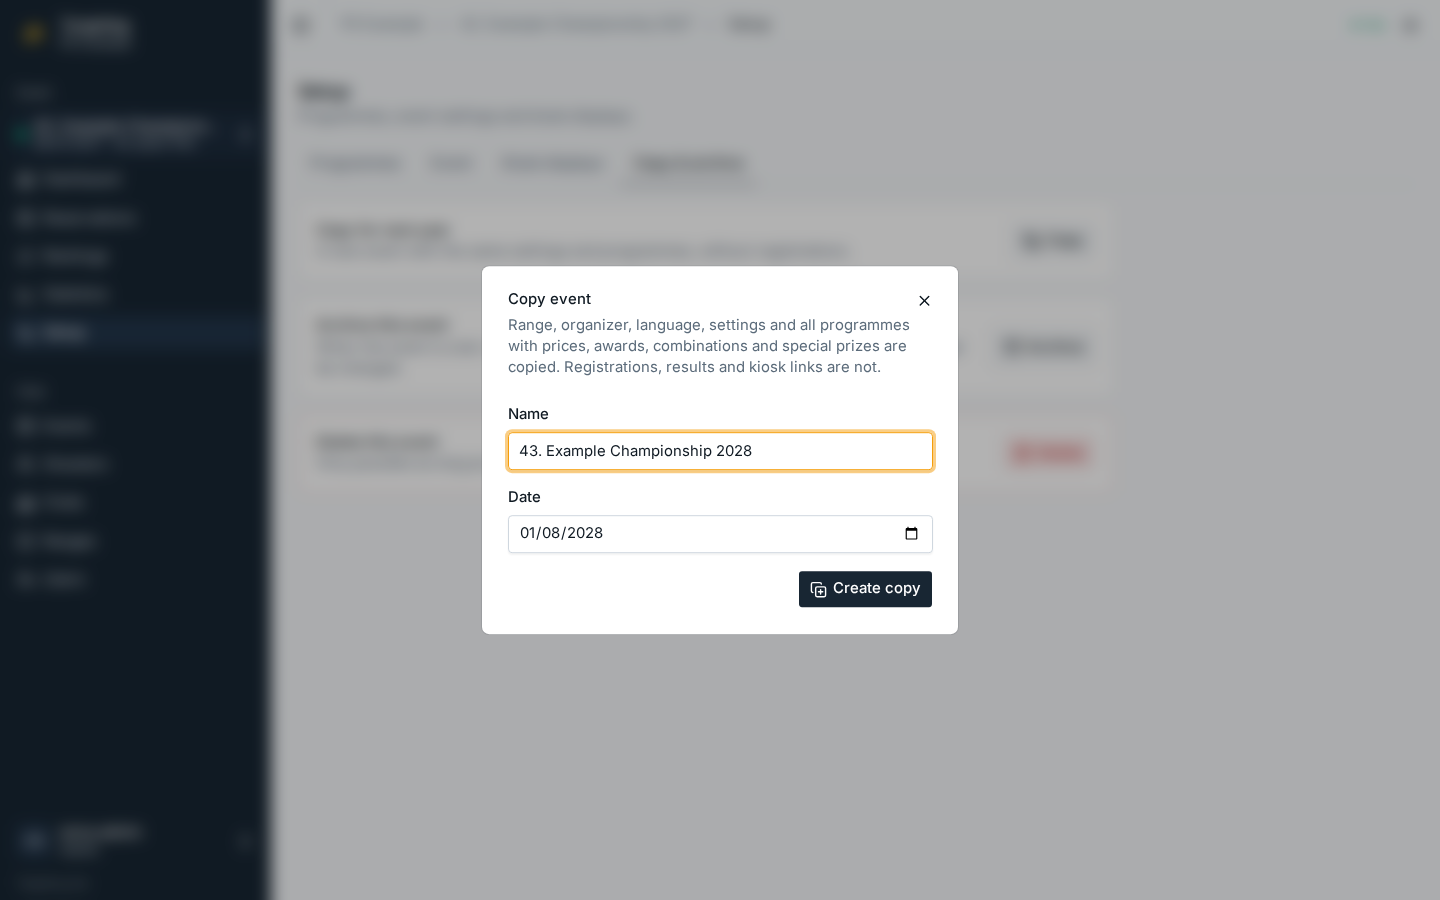1440x900 pixels.
Task: Expand the event selector chevron in sidebar
Action: (x=244, y=134)
